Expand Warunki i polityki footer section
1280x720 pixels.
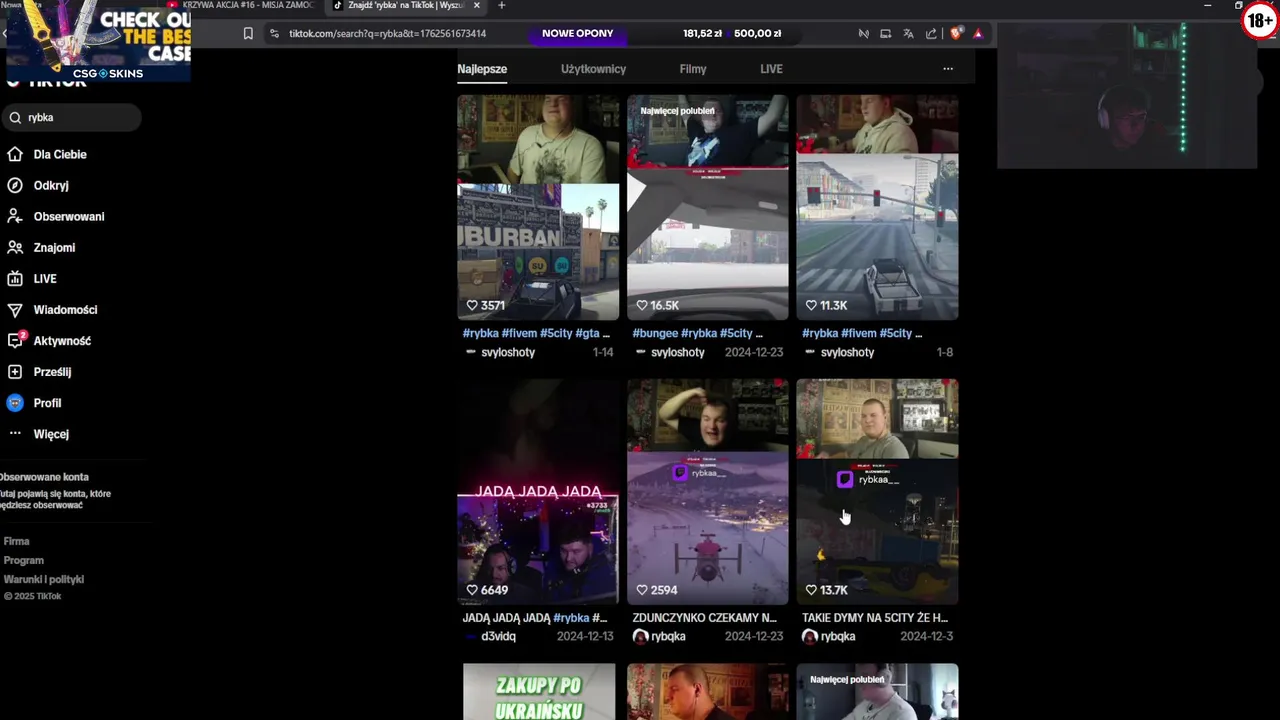44,579
